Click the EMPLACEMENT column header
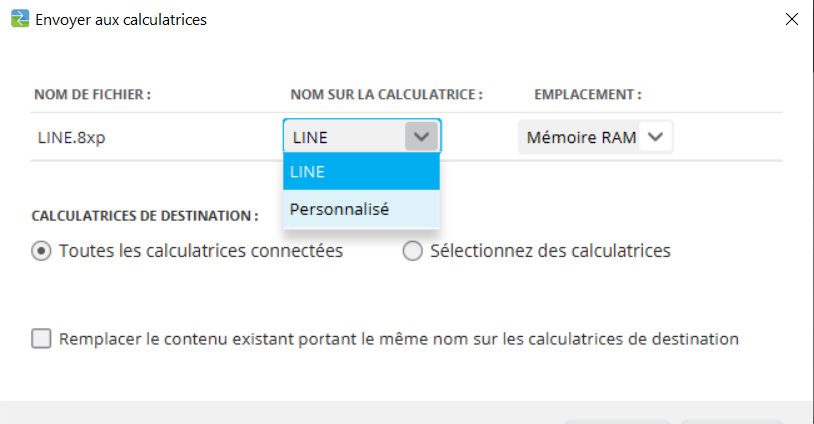Viewport: 814px width, 424px height. pyautogui.click(x=587, y=95)
